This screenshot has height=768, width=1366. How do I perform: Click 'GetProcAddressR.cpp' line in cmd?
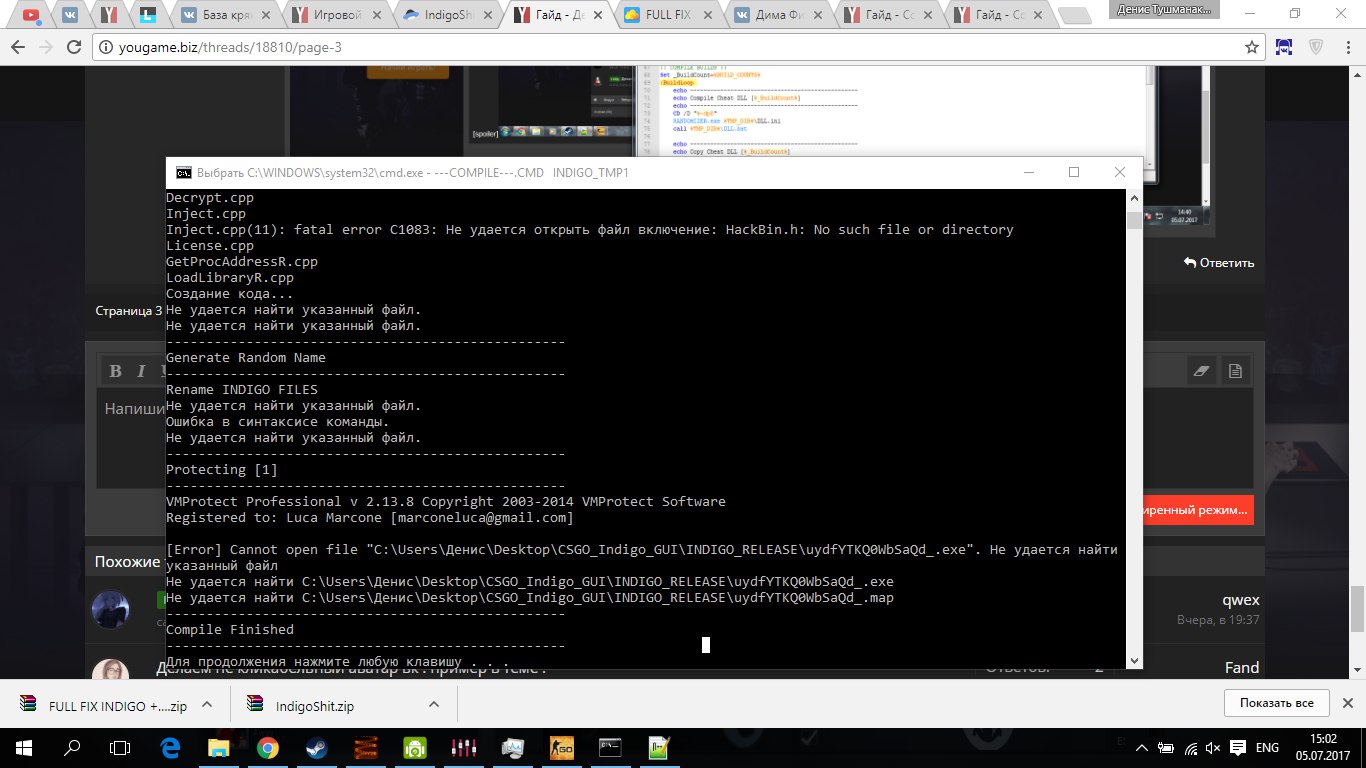click(x=242, y=261)
